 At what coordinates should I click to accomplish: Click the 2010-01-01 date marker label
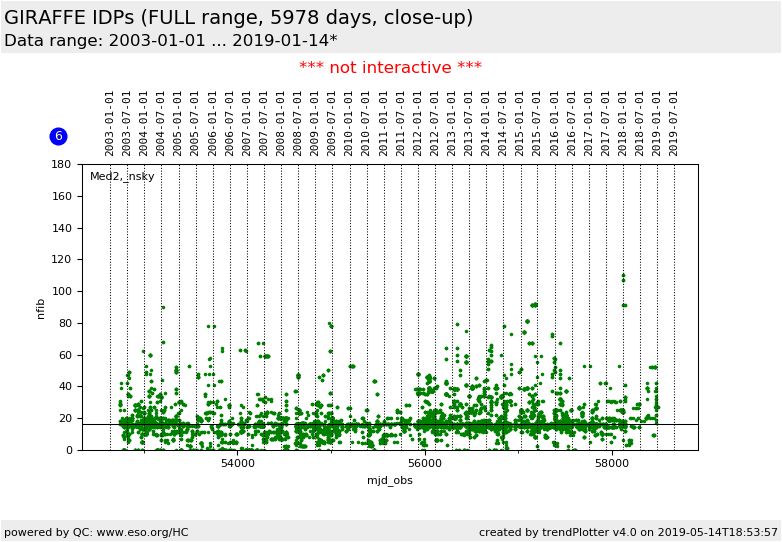pyautogui.click(x=349, y=123)
